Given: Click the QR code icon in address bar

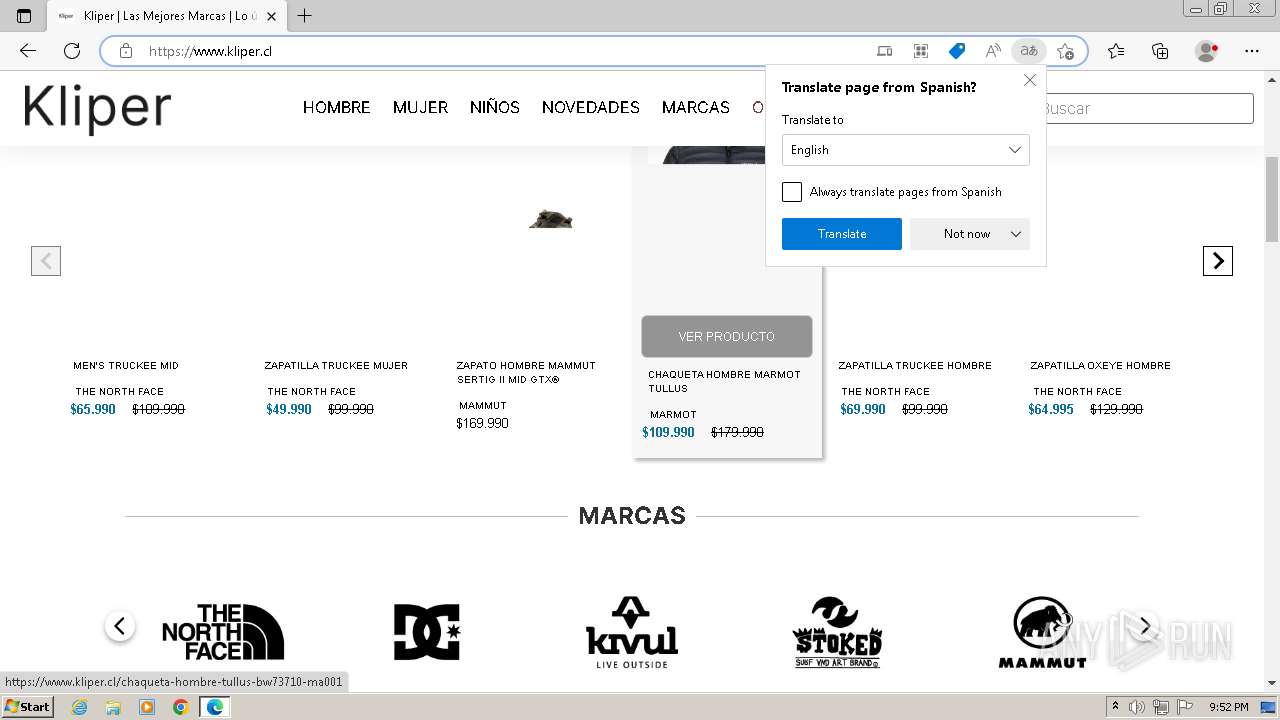Looking at the screenshot, I should 921,51.
